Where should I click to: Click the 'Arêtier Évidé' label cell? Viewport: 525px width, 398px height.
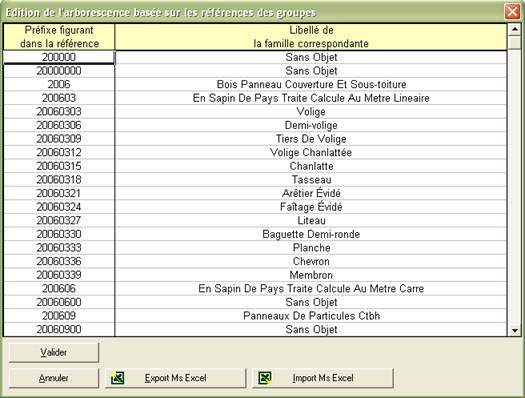[x=311, y=193]
